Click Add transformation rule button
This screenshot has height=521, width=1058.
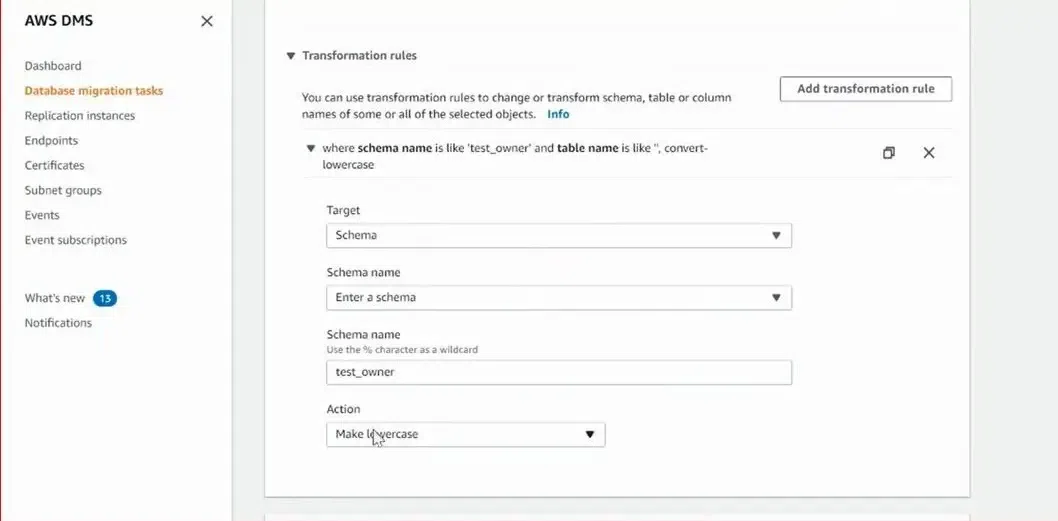pyautogui.click(x=865, y=89)
